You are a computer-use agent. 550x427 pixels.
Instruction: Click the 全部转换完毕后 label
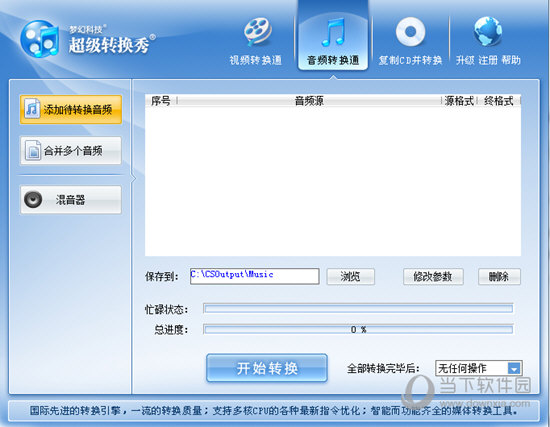point(383,369)
